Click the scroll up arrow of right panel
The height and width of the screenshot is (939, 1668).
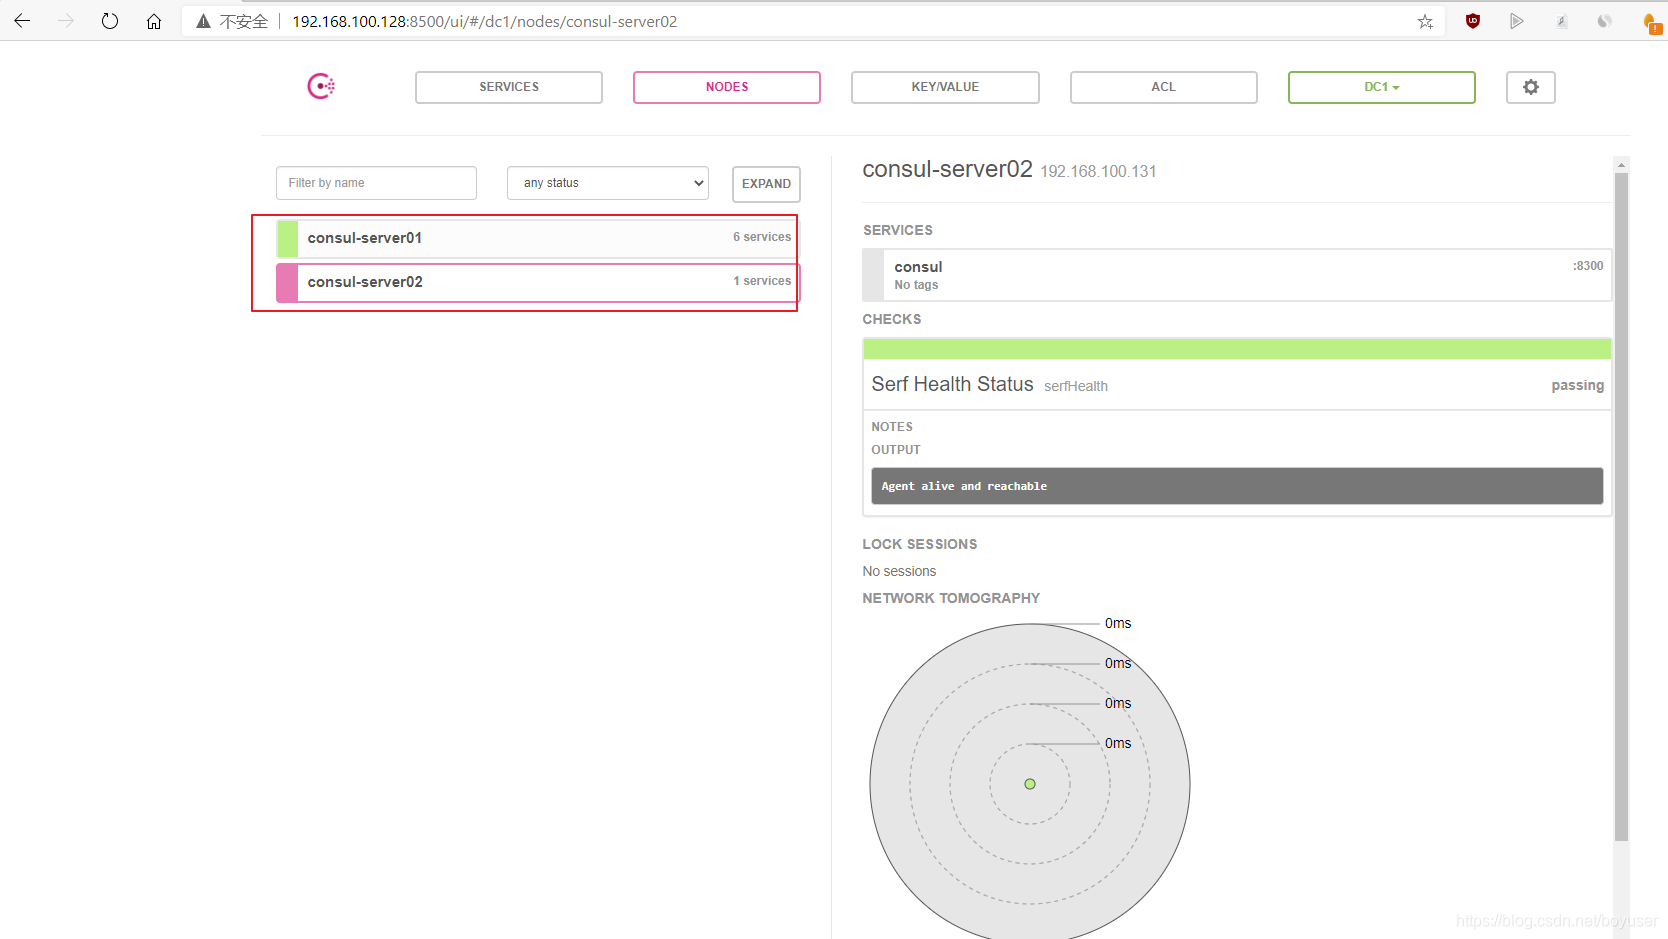[1622, 164]
